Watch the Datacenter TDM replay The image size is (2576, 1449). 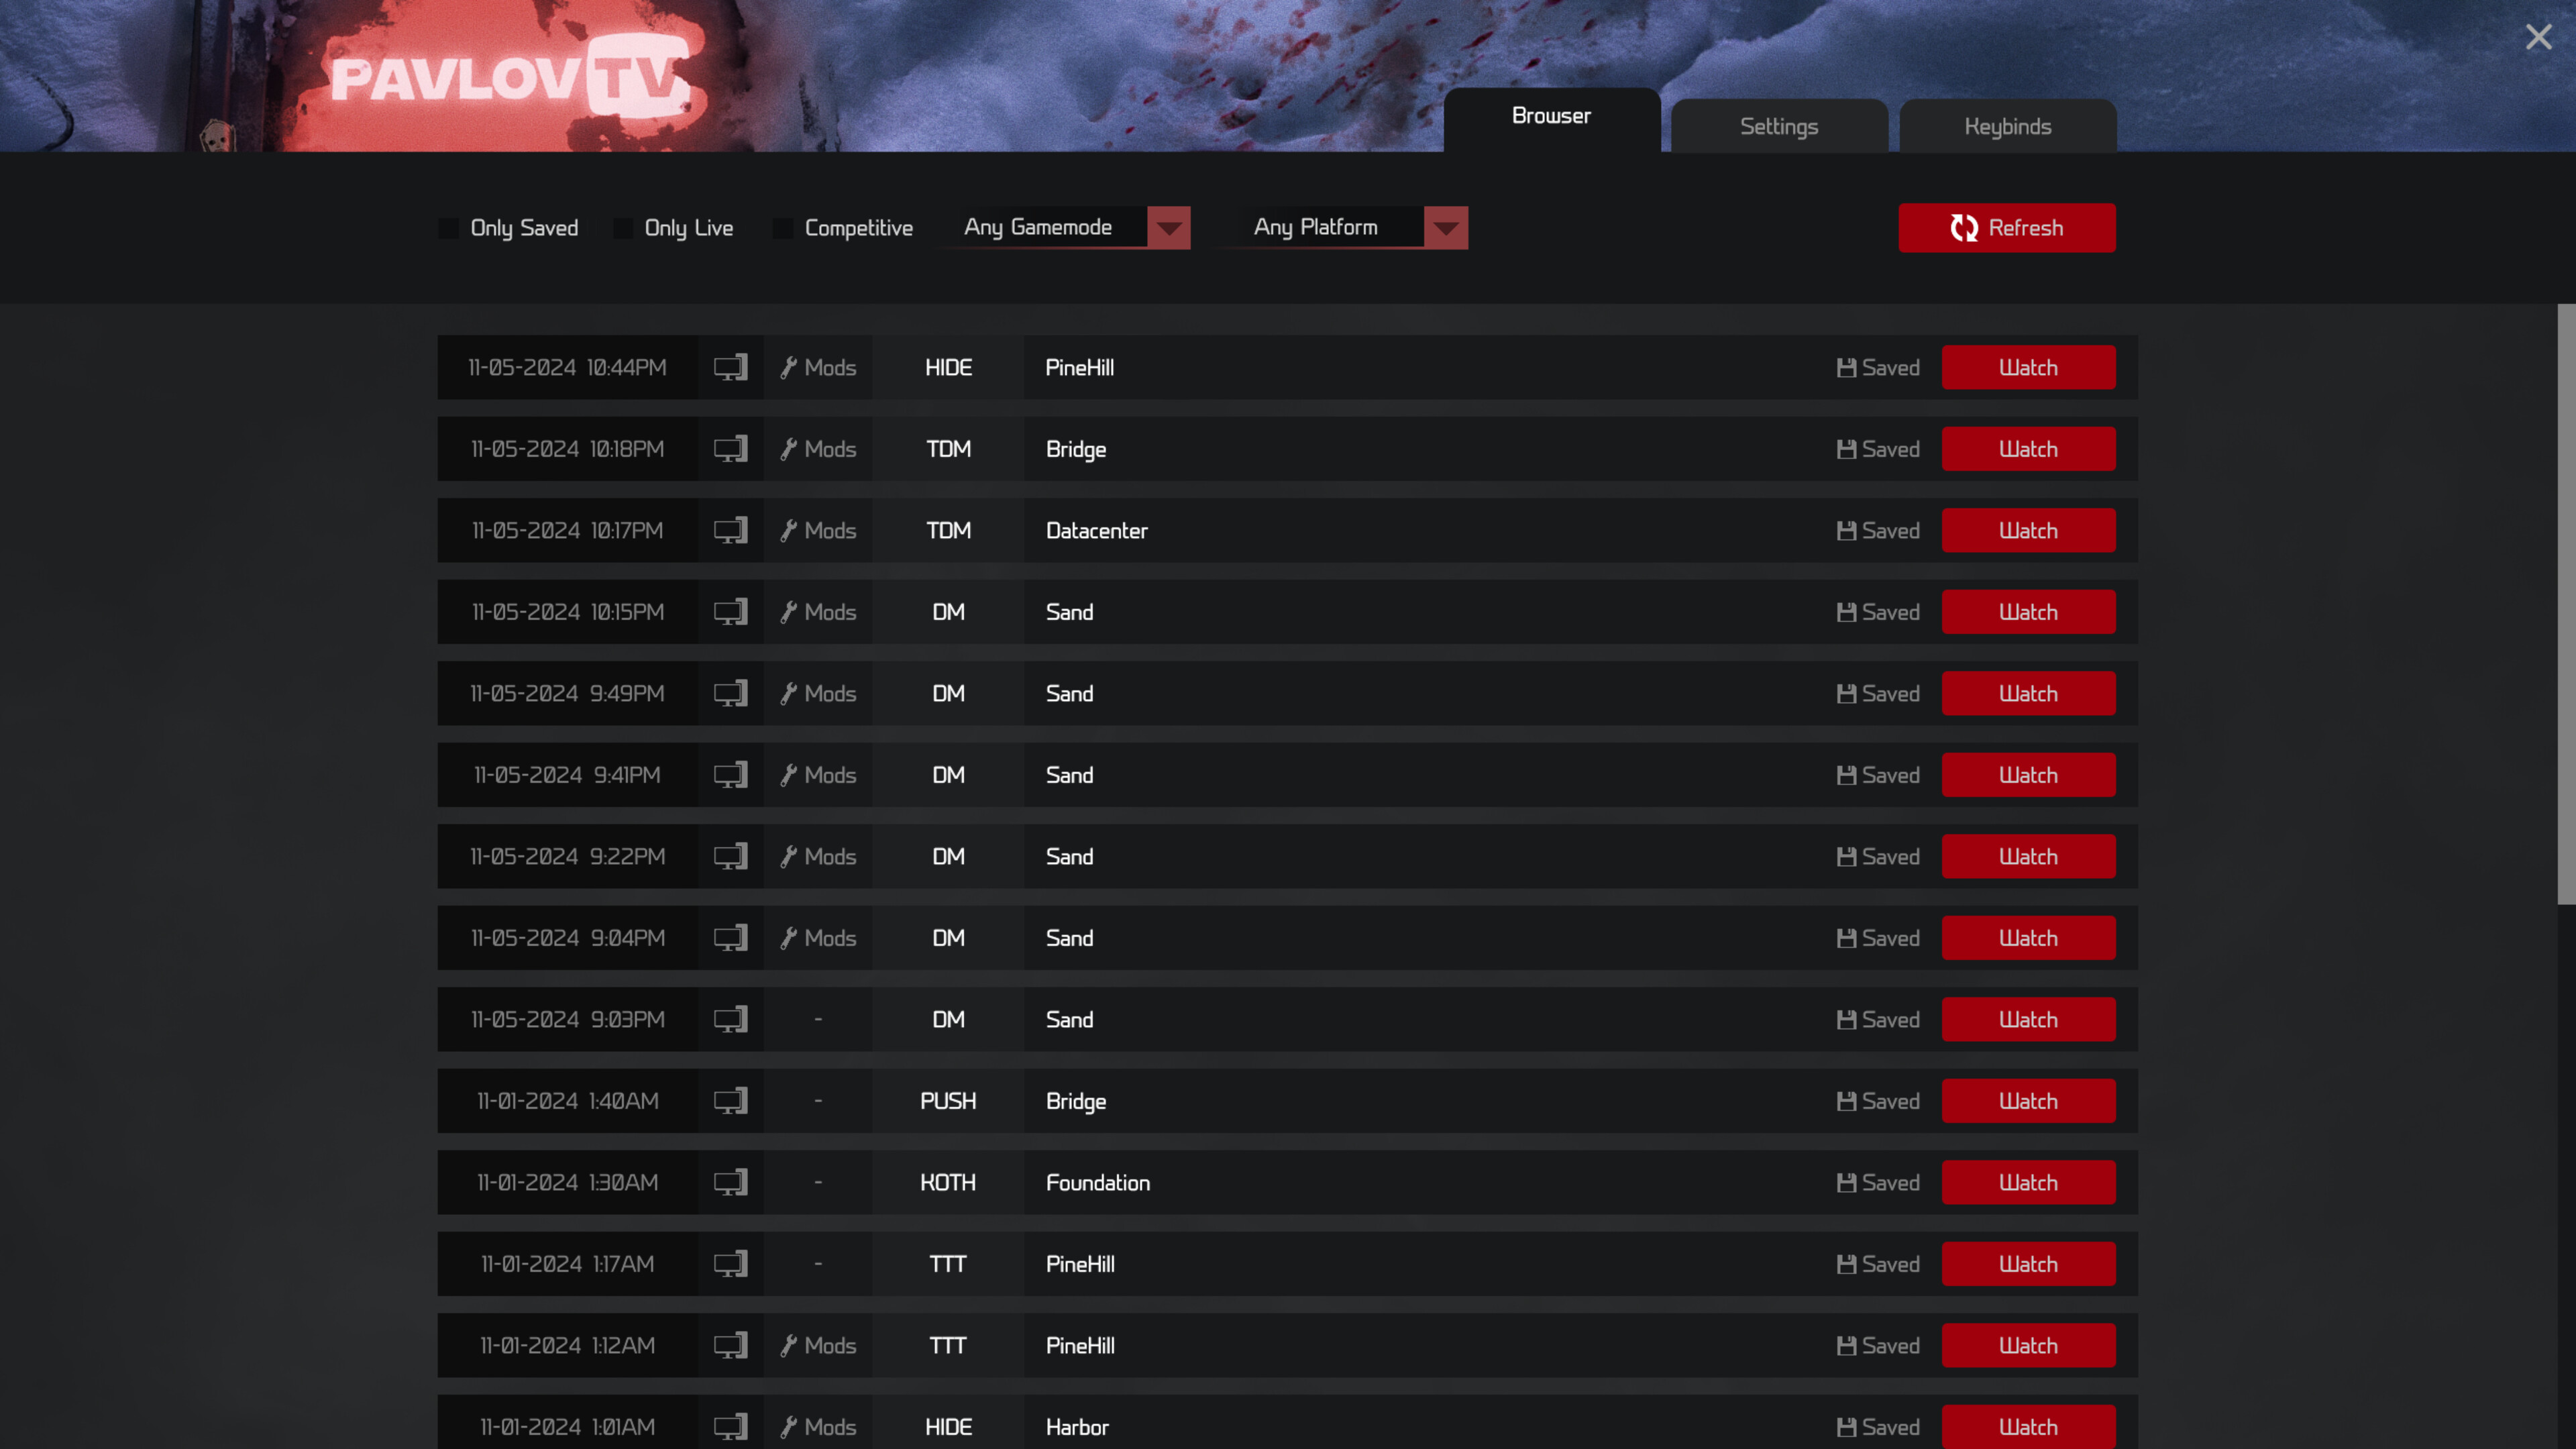tap(2029, 530)
